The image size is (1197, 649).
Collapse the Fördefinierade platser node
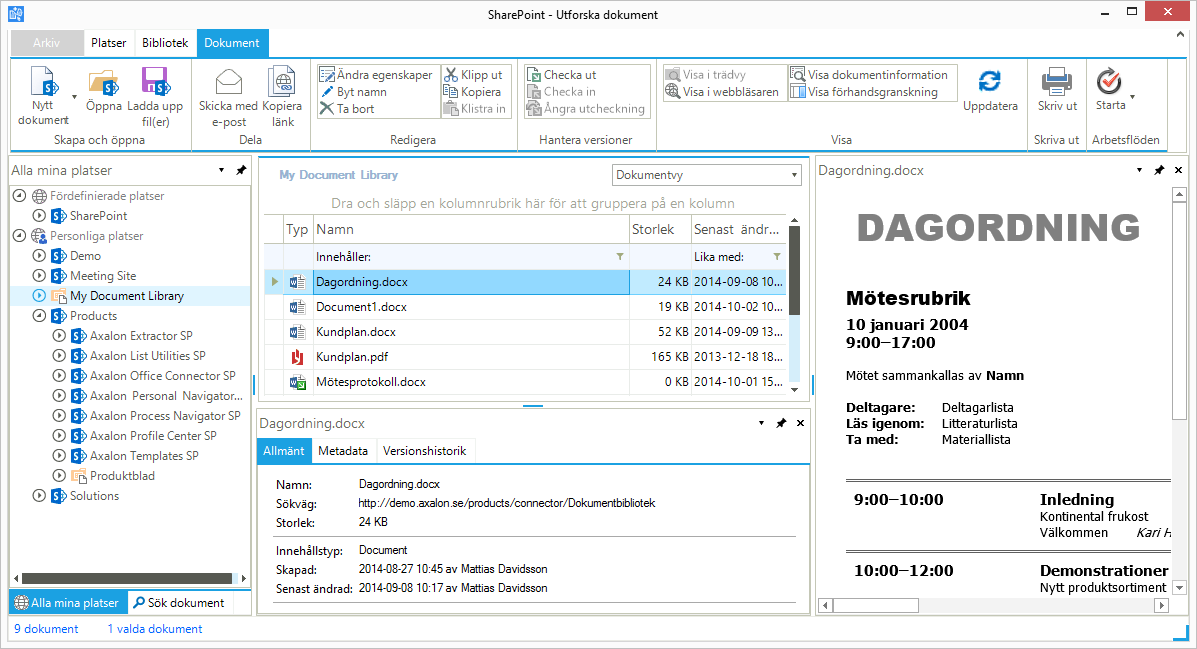point(19,196)
